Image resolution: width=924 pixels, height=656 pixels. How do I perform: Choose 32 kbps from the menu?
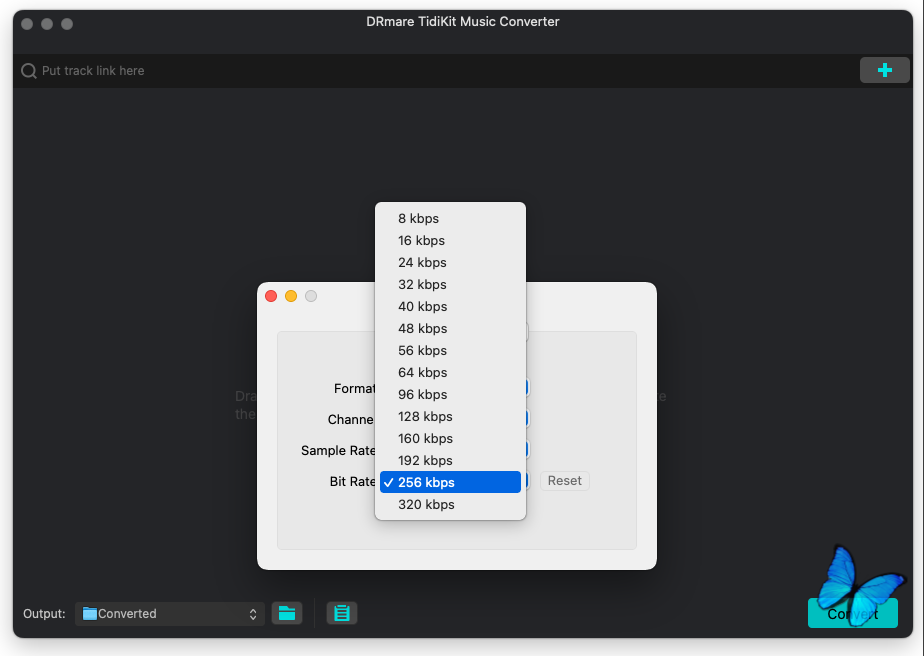click(450, 285)
